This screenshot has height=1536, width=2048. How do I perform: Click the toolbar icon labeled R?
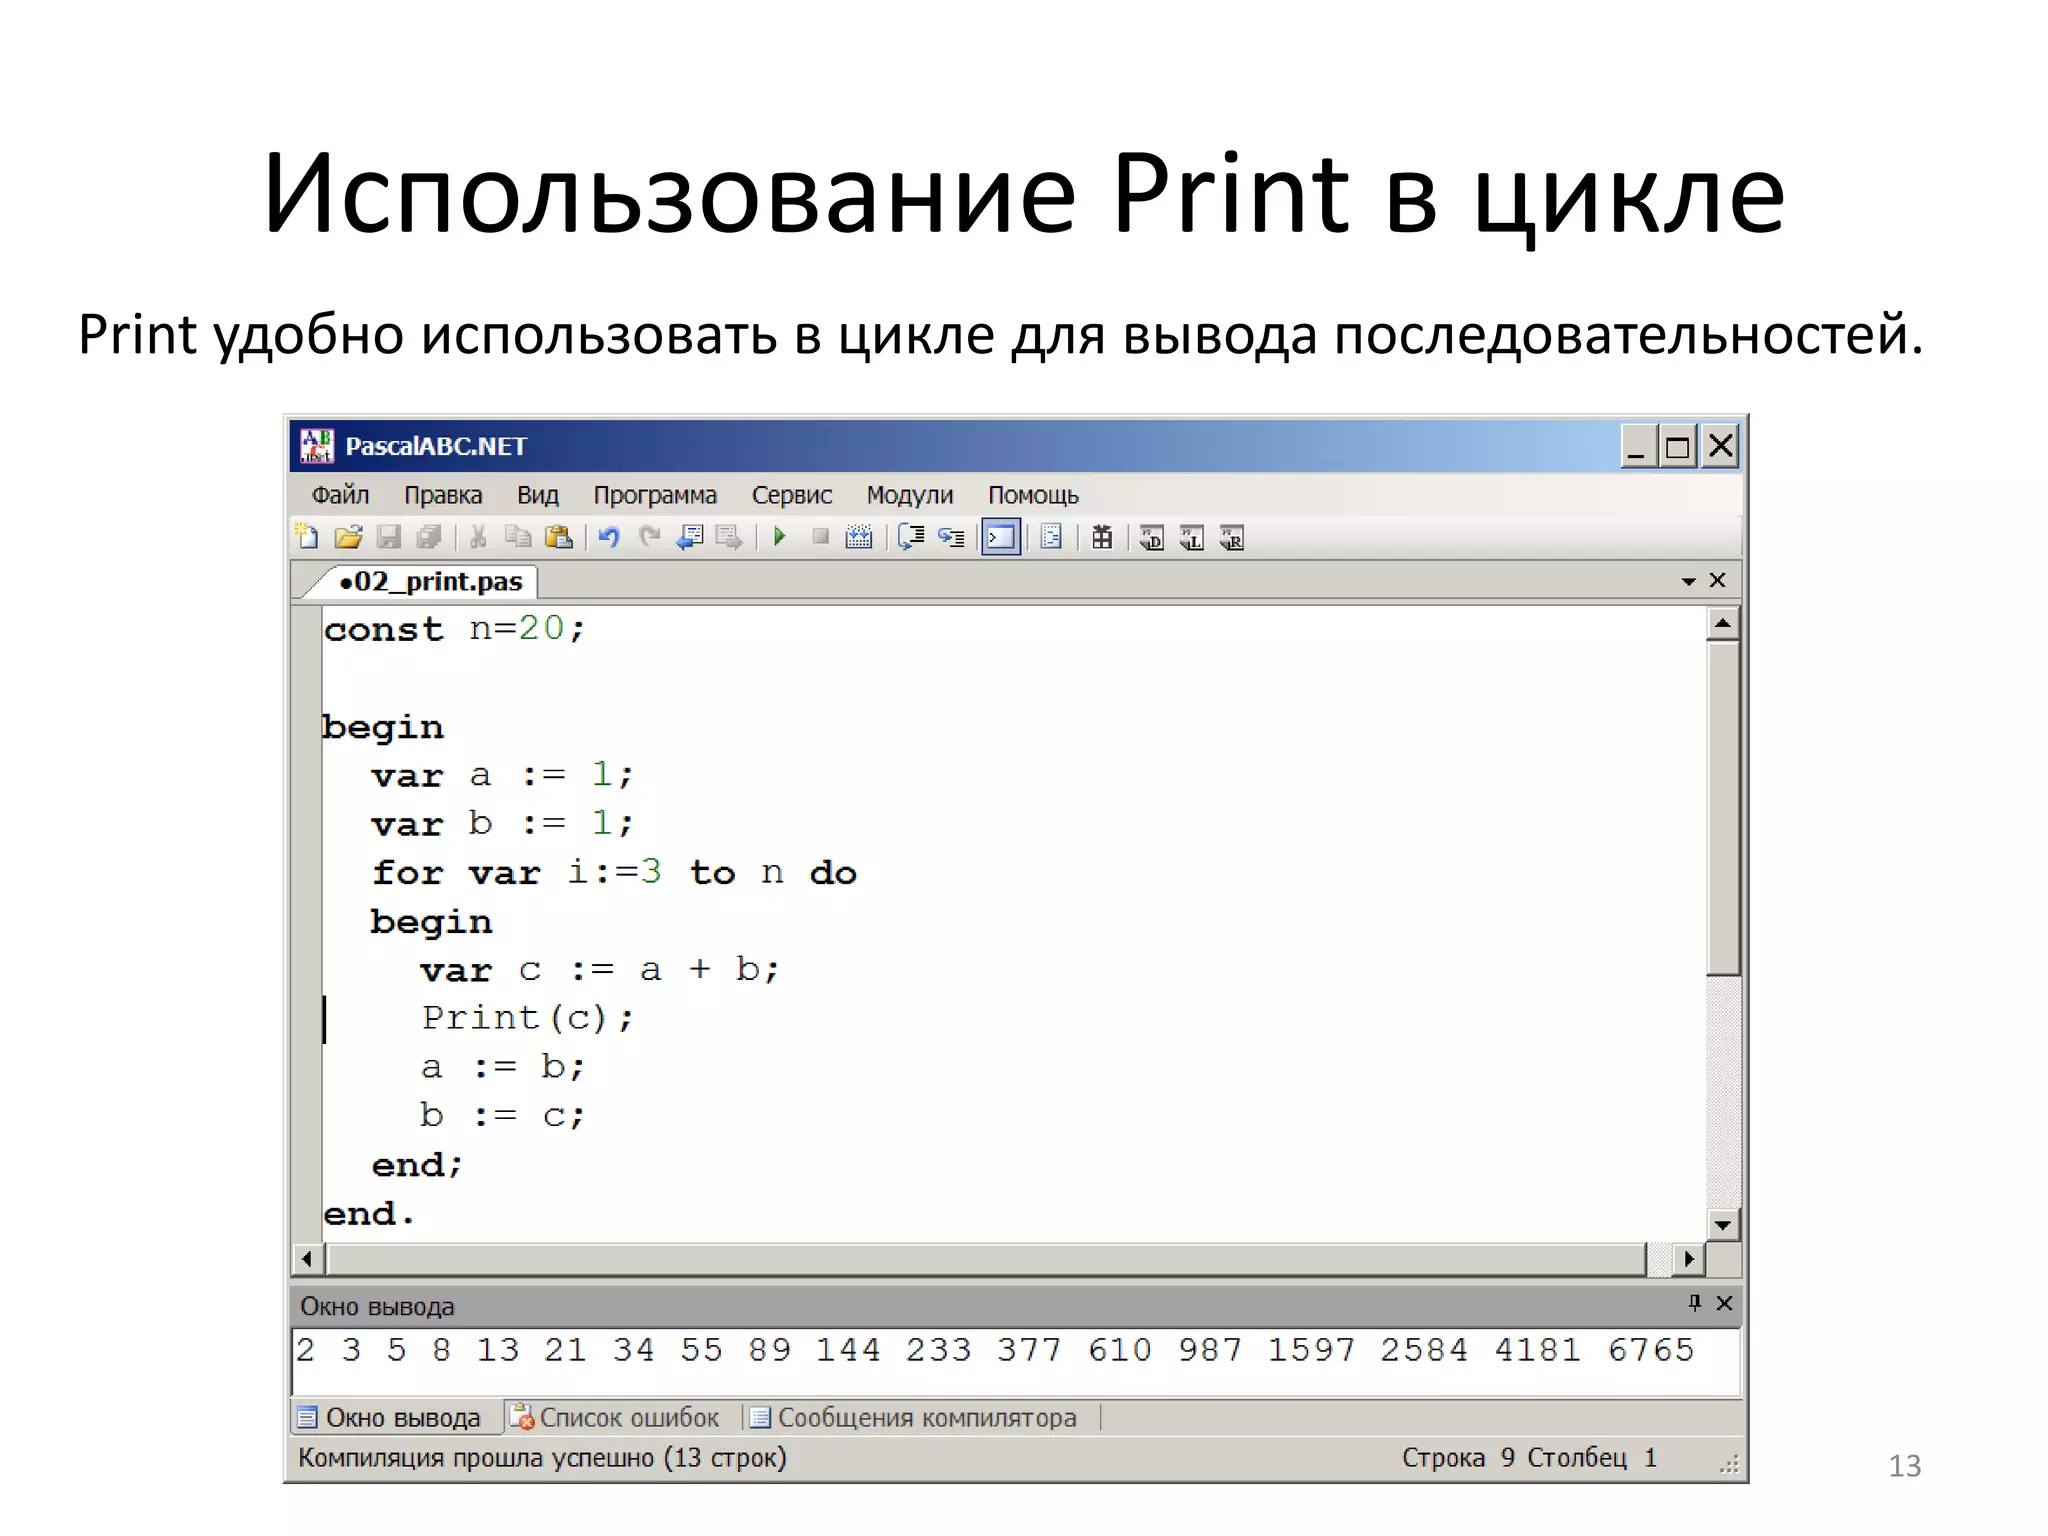pos(1232,538)
